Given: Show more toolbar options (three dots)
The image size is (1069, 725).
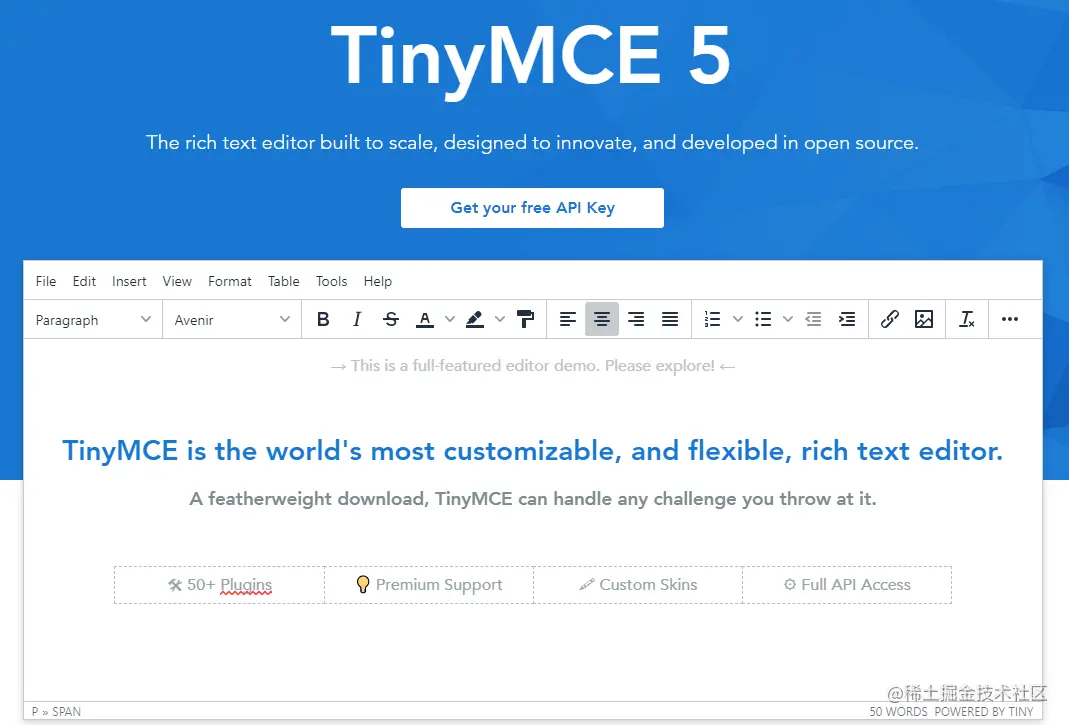Looking at the screenshot, I should [x=1010, y=319].
